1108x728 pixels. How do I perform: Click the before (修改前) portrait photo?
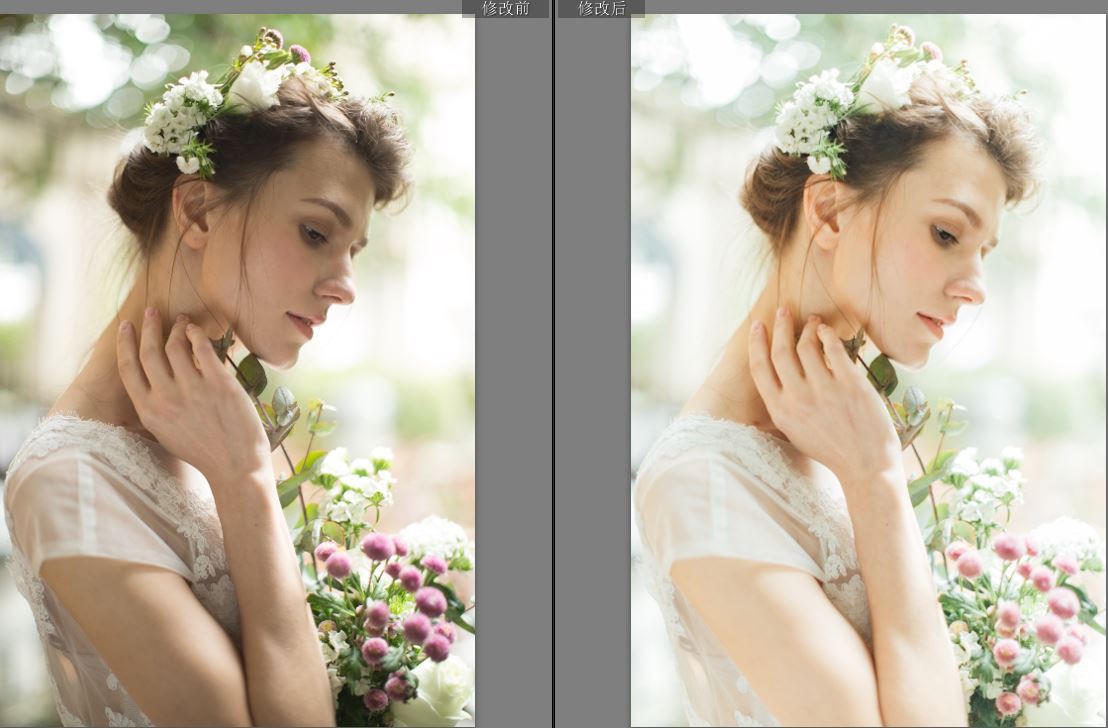(x=237, y=370)
